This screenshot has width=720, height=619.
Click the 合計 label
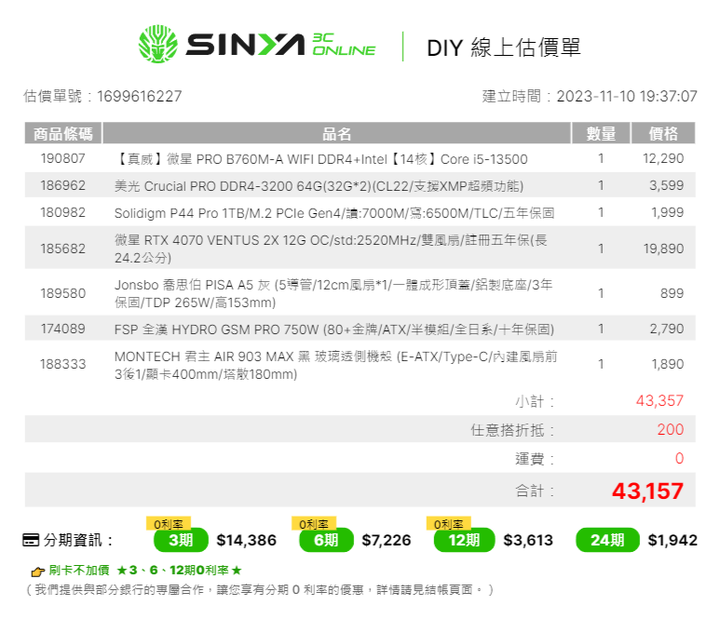[534, 491]
